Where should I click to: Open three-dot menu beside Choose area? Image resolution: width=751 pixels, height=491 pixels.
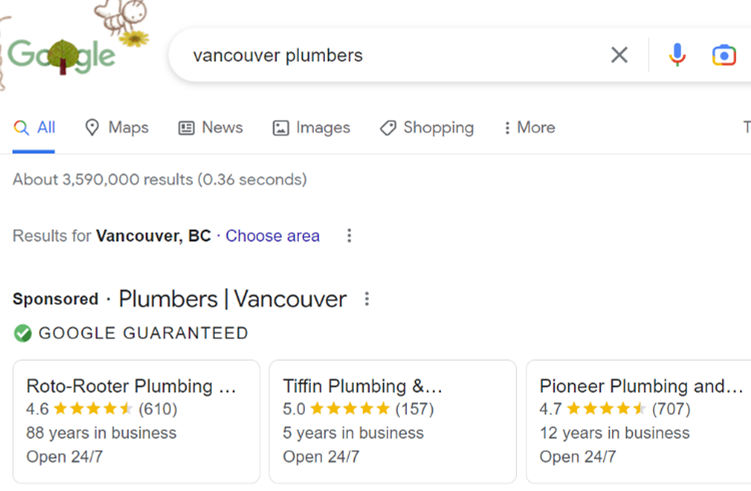349,236
